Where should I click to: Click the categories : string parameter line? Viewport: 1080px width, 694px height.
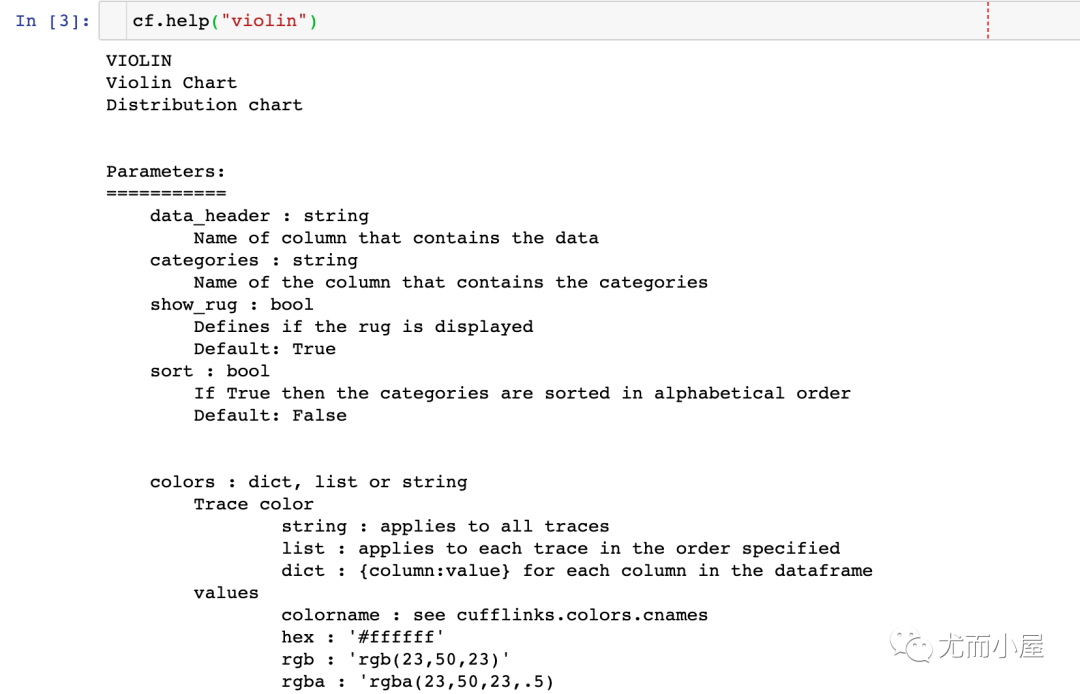[x=253, y=260]
